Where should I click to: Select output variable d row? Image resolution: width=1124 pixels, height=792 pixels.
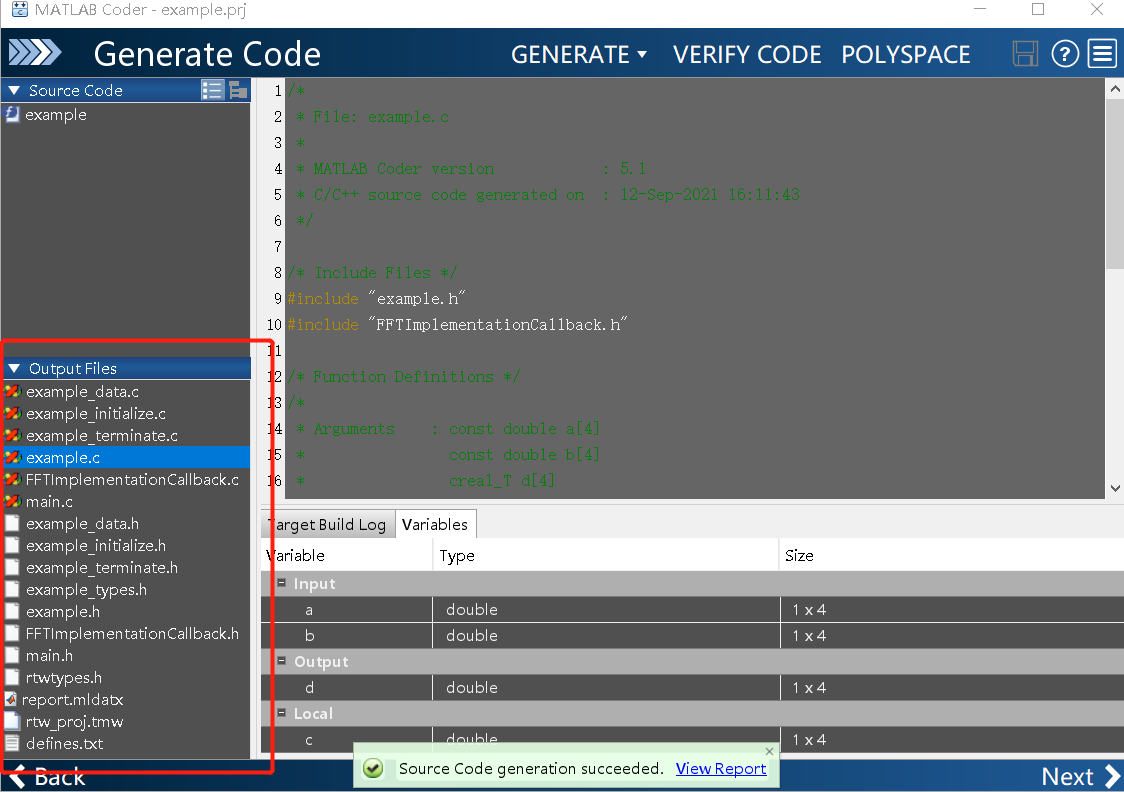[x=692, y=687]
